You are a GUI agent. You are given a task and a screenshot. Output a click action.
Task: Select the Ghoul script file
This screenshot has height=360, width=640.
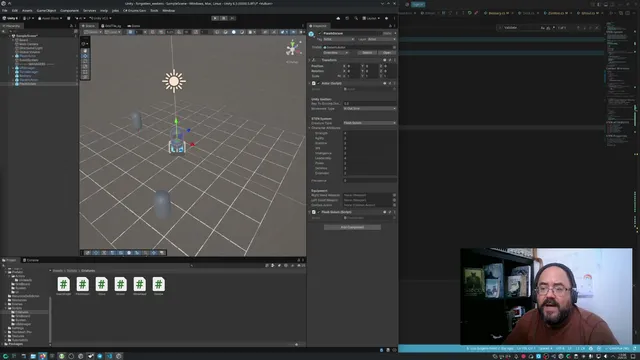click(102, 286)
